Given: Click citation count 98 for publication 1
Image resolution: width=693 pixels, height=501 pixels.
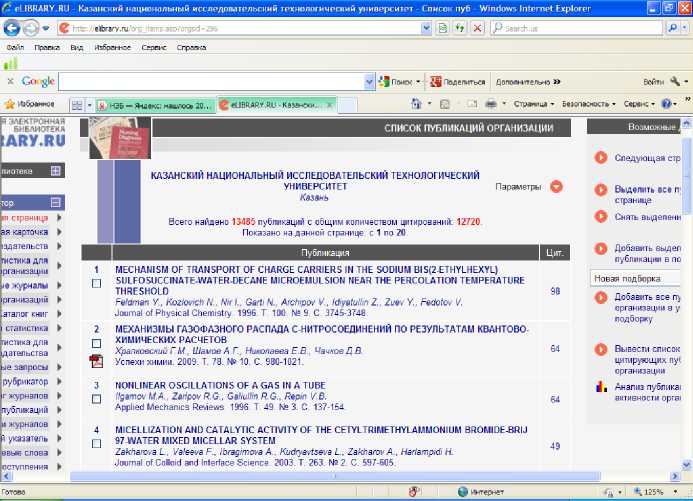Looking at the screenshot, I should 555,291.
